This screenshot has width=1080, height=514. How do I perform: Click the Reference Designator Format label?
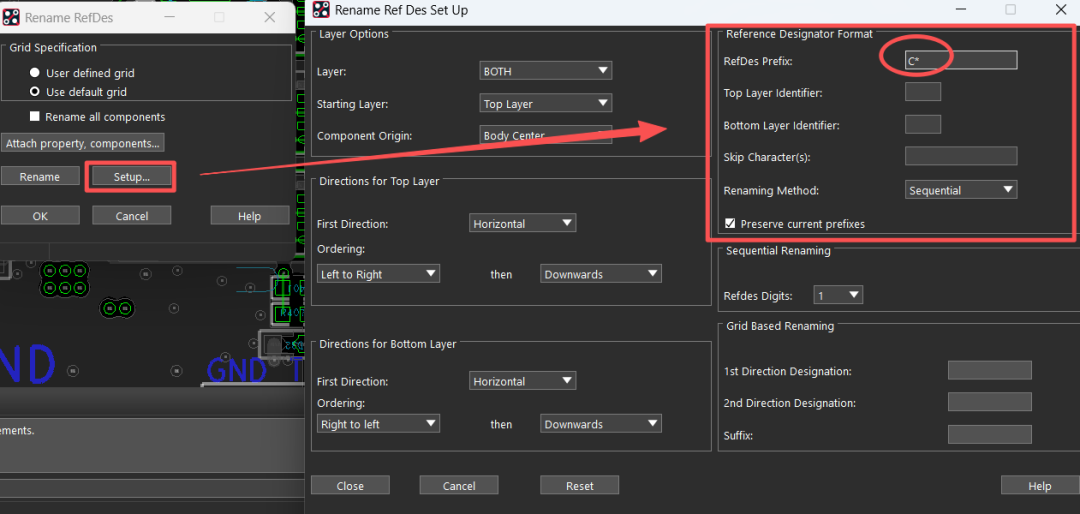799,34
